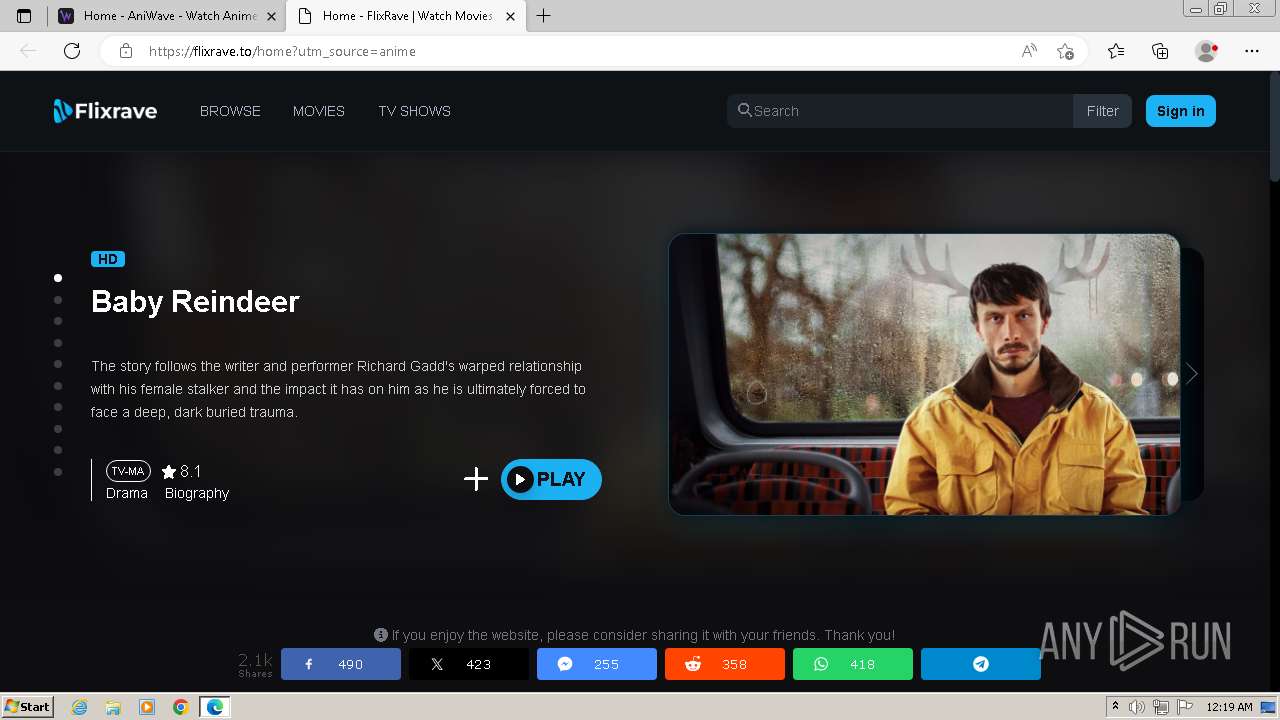Share via Messenger
Screen dimensions: 1280x720
click(x=597, y=664)
